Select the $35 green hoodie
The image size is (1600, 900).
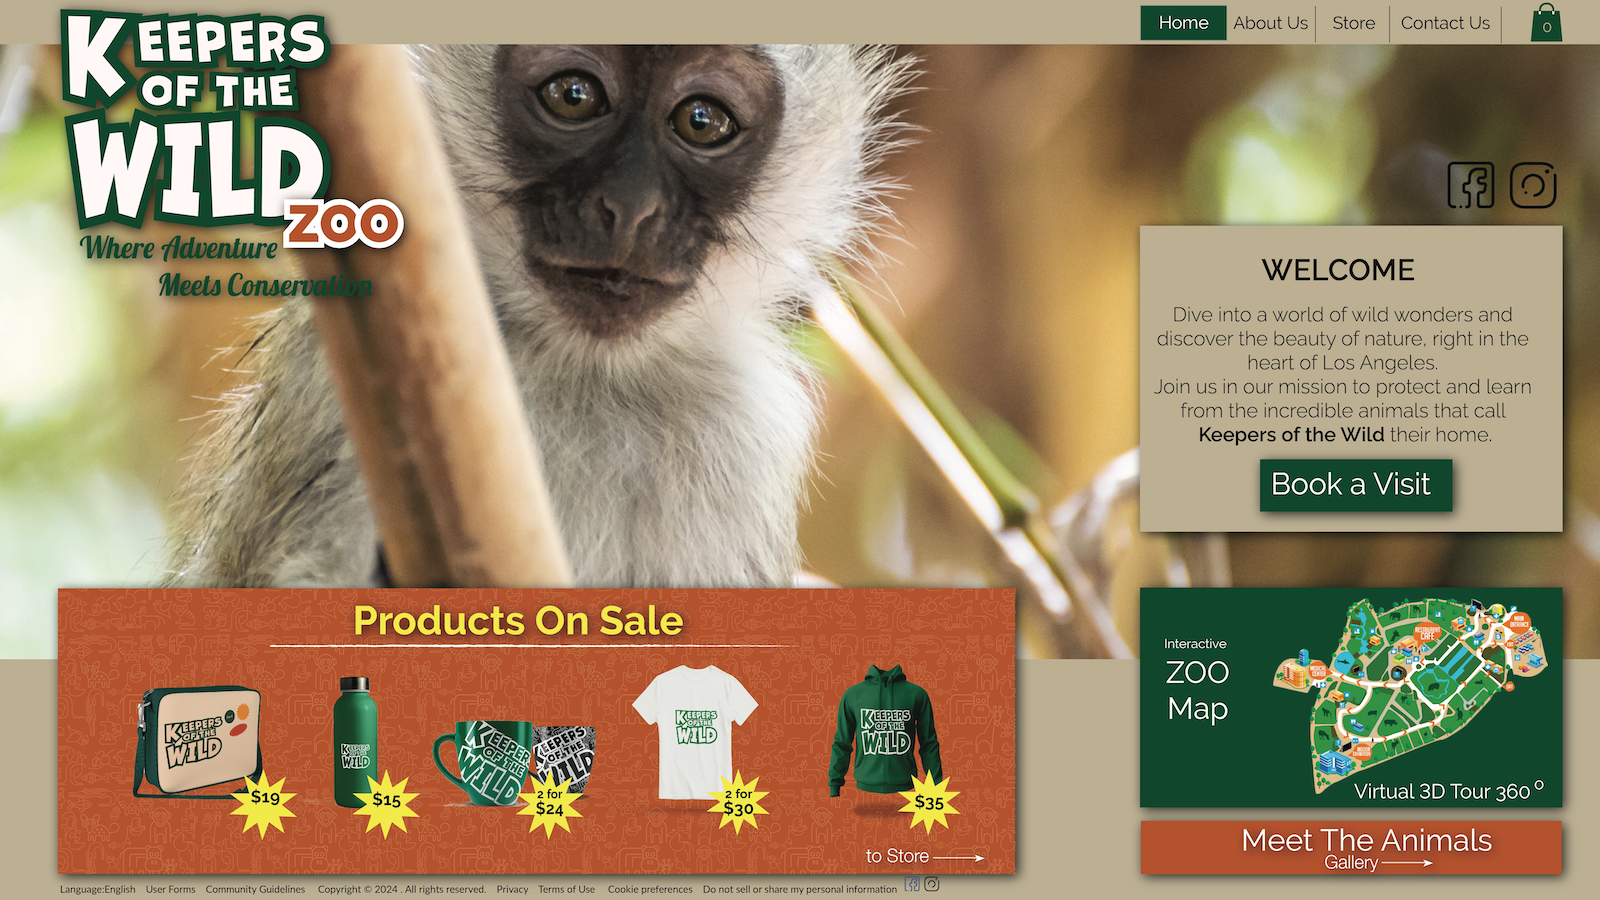886,733
